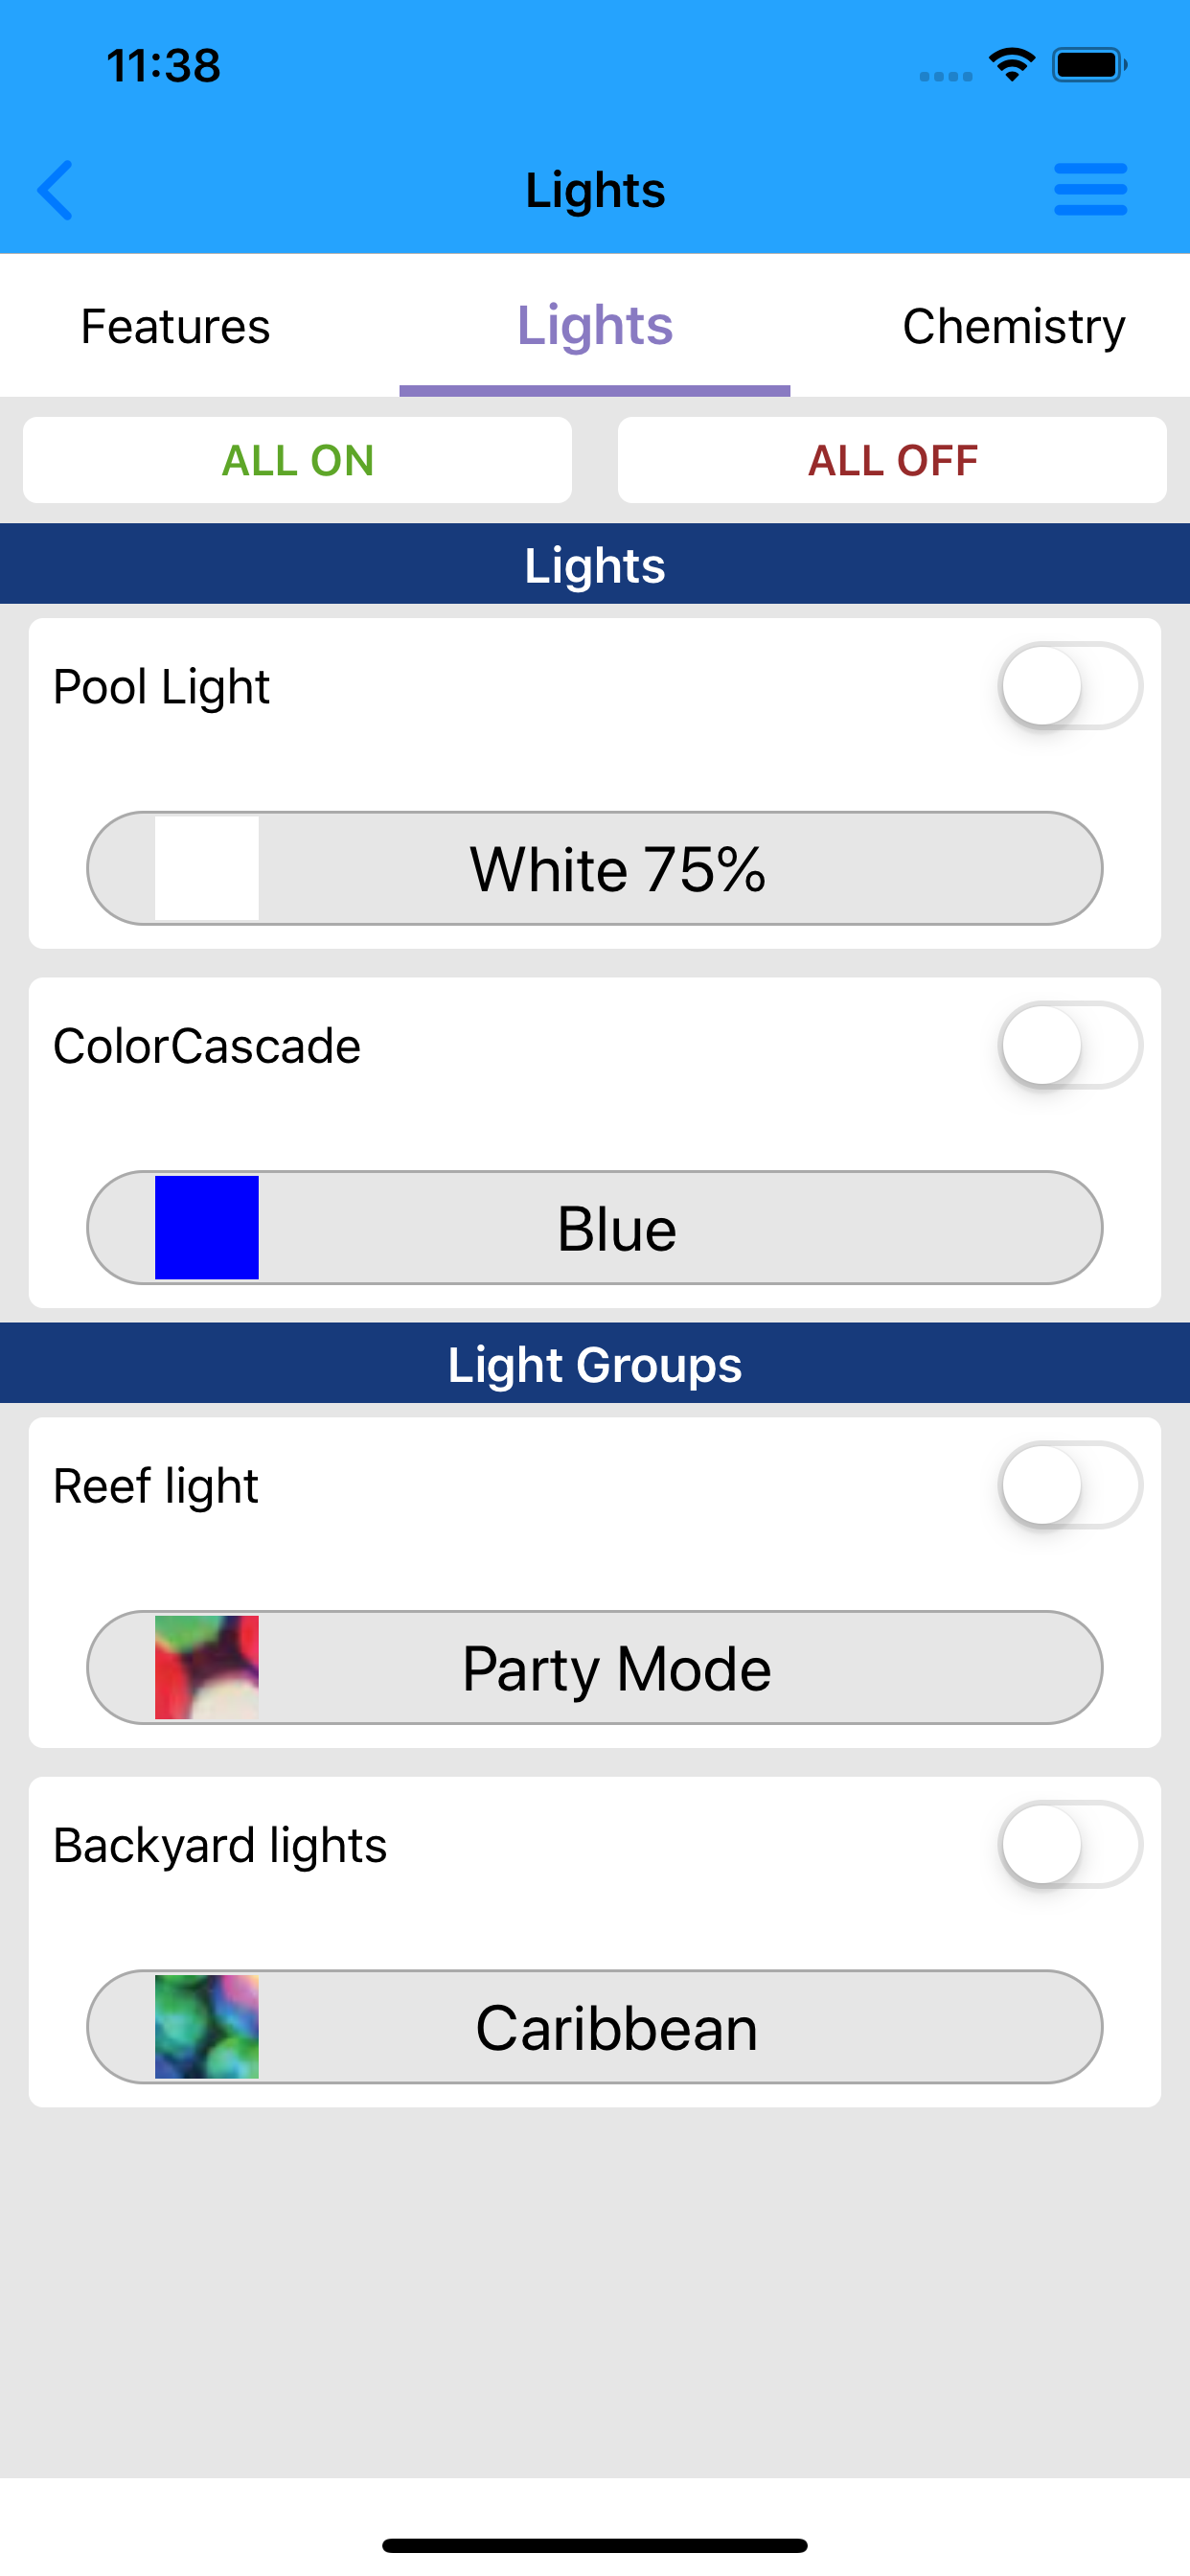This screenshot has height=2576, width=1190.
Task: Tap the battery status indicator
Action: pos(1088,64)
